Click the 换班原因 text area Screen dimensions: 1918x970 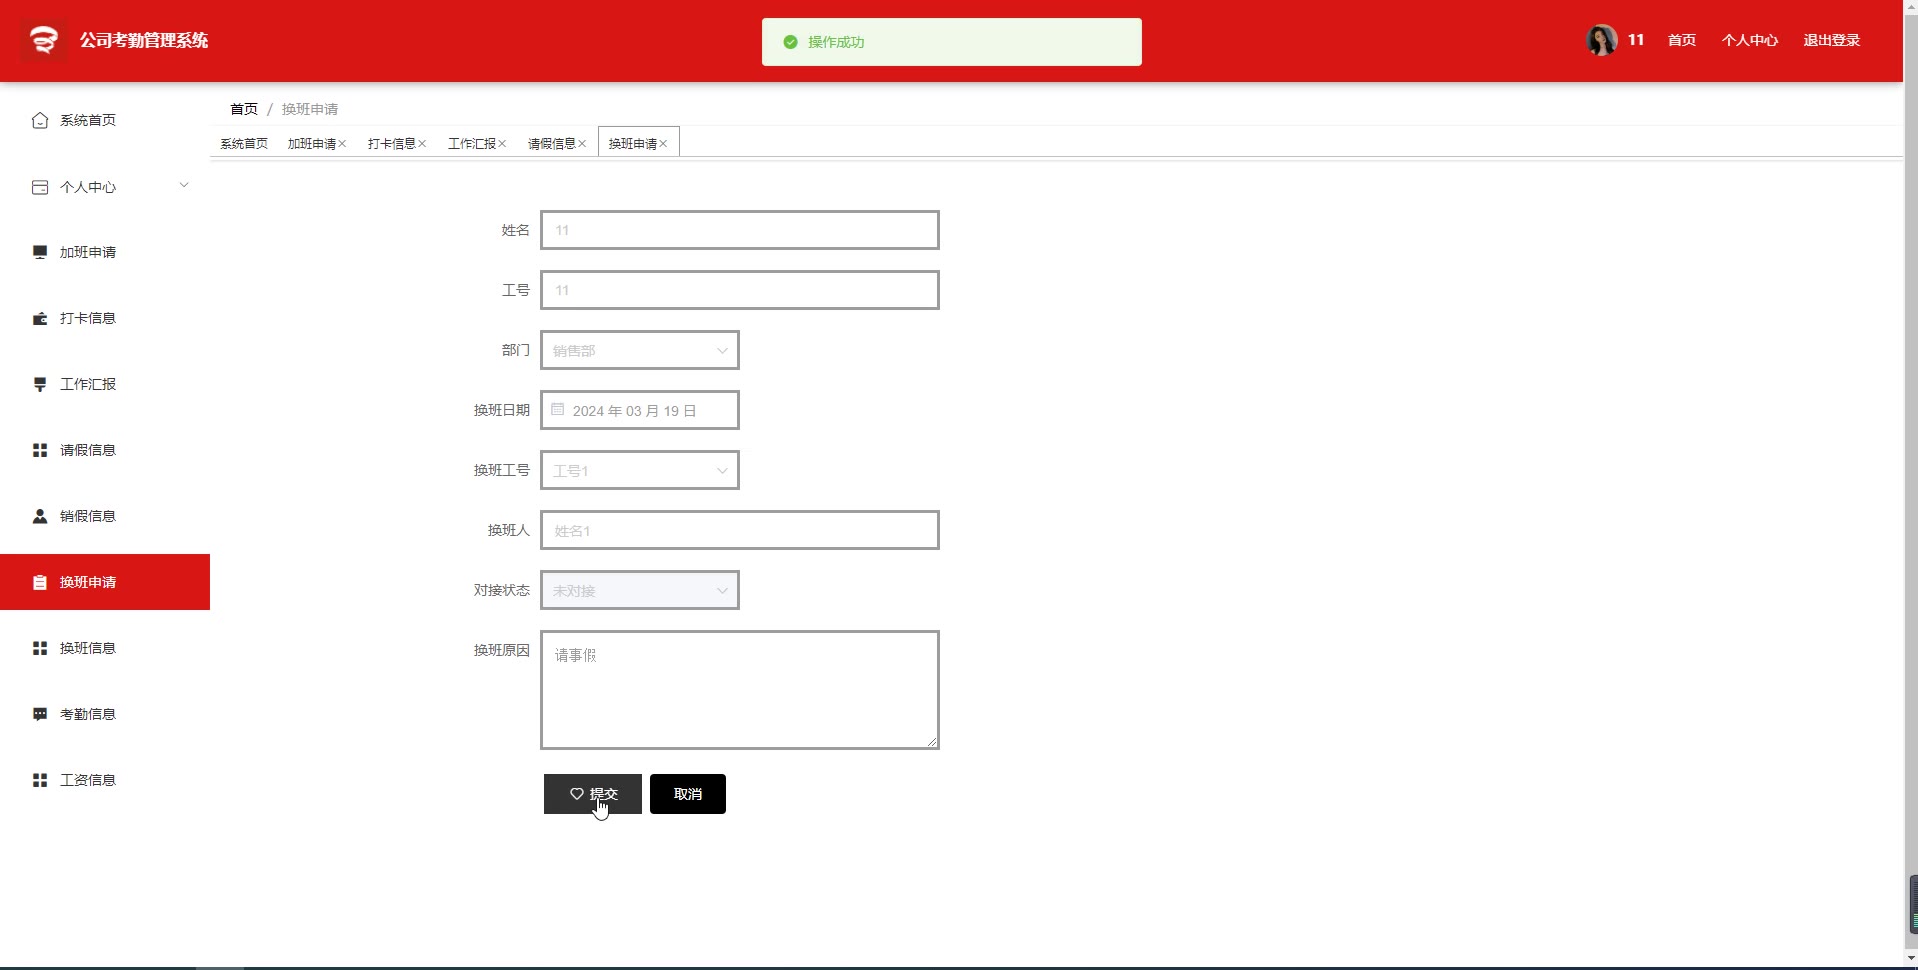point(740,690)
